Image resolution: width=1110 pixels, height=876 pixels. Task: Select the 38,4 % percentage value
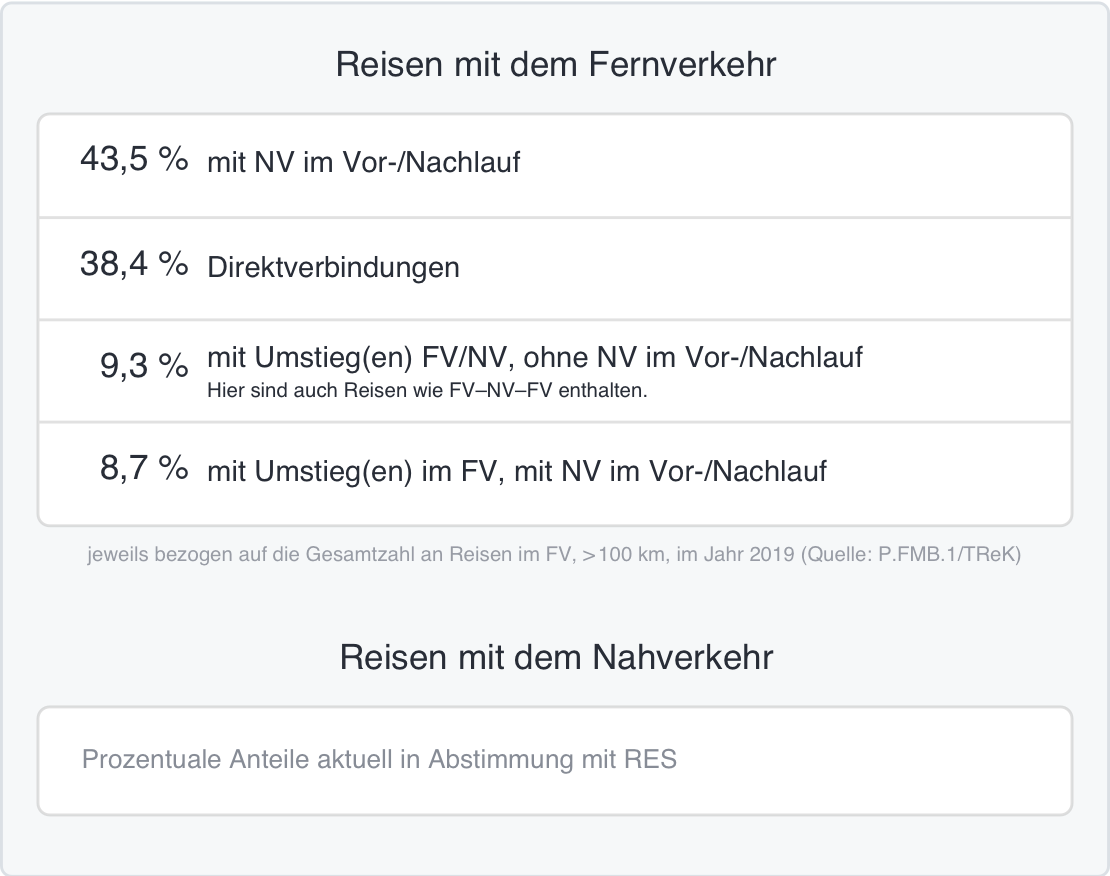pyautogui.click(x=134, y=265)
